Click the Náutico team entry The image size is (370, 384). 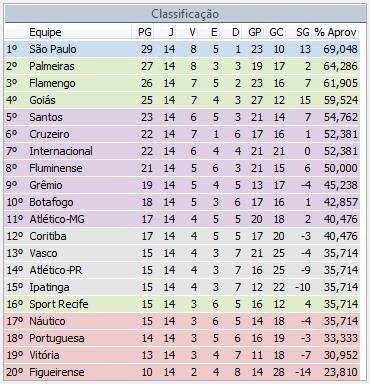click(x=47, y=321)
